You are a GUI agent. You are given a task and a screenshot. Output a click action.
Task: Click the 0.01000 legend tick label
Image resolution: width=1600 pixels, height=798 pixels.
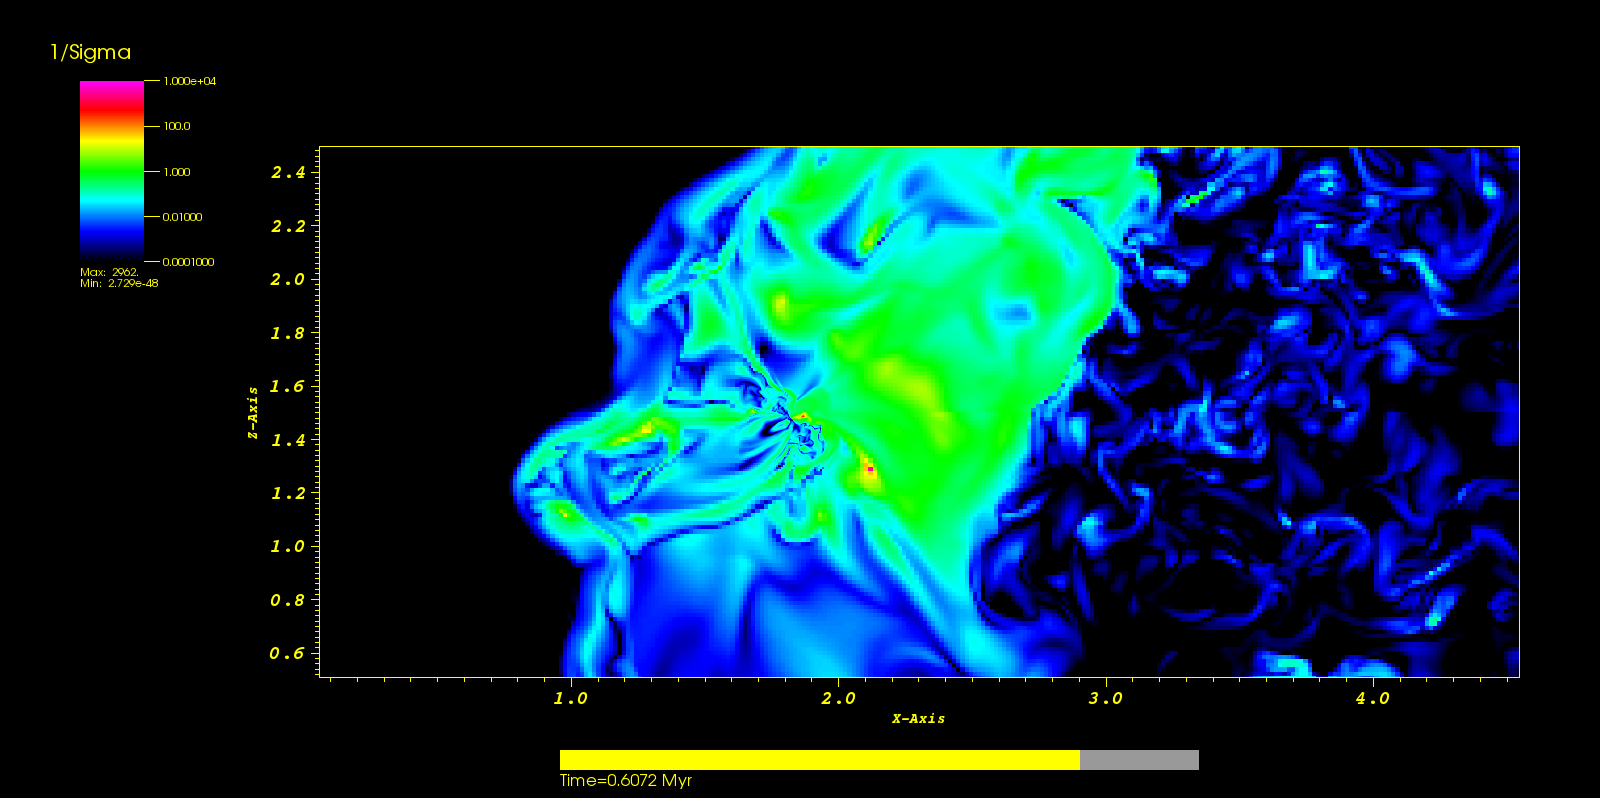click(x=182, y=217)
